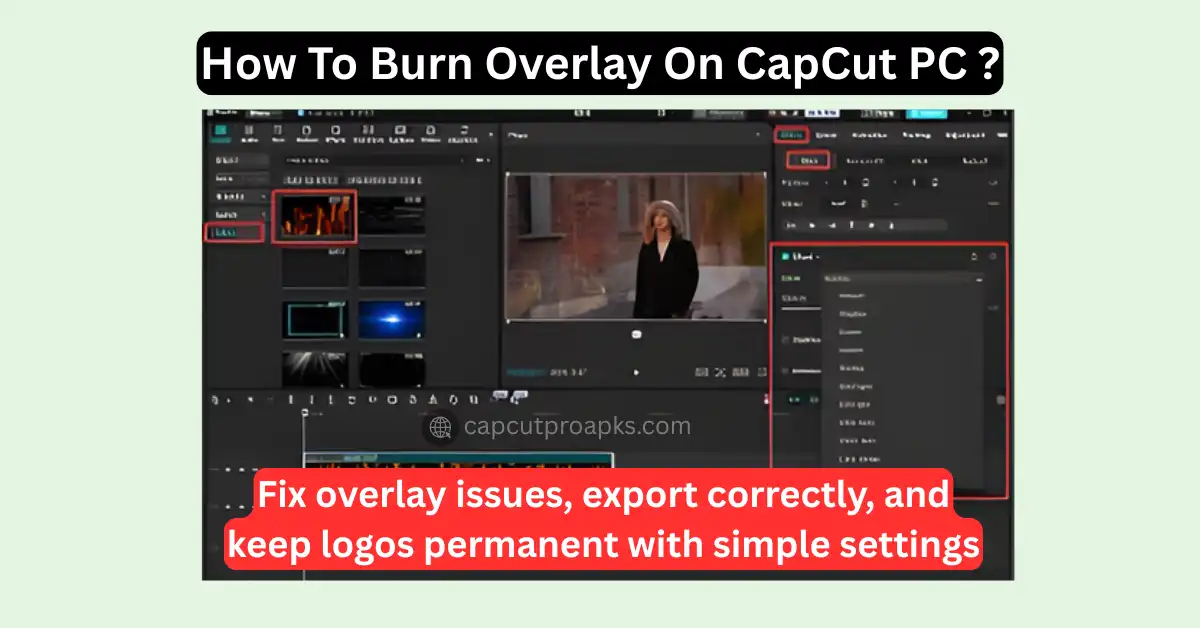Screen dimensions: 1200x628
Task: Select the blue lens flare thumbnail
Action: tap(392, 320)
